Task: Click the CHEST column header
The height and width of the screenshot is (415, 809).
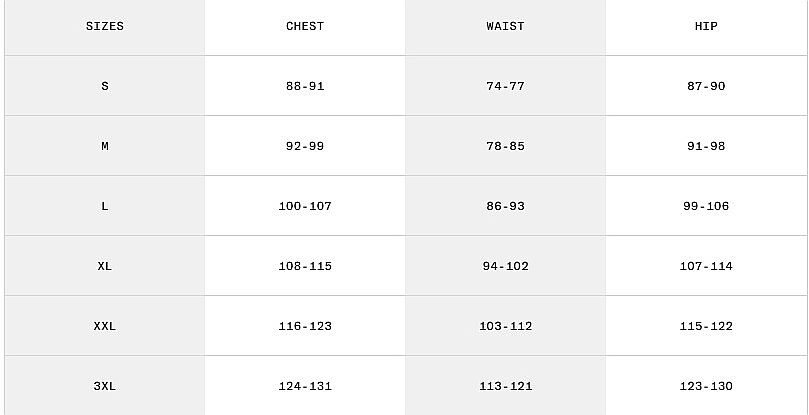Action: coord(305,26)
